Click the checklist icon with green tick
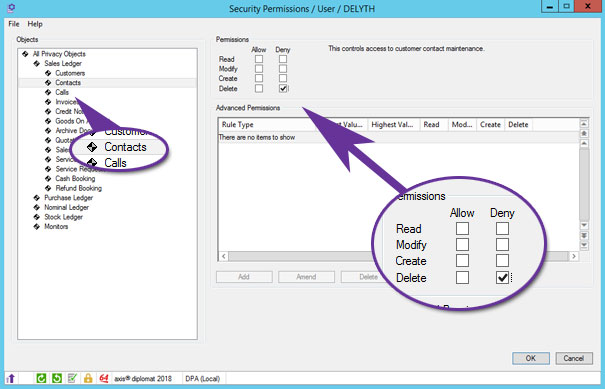This screenshot has height=389, width=605. coord(72,378)
